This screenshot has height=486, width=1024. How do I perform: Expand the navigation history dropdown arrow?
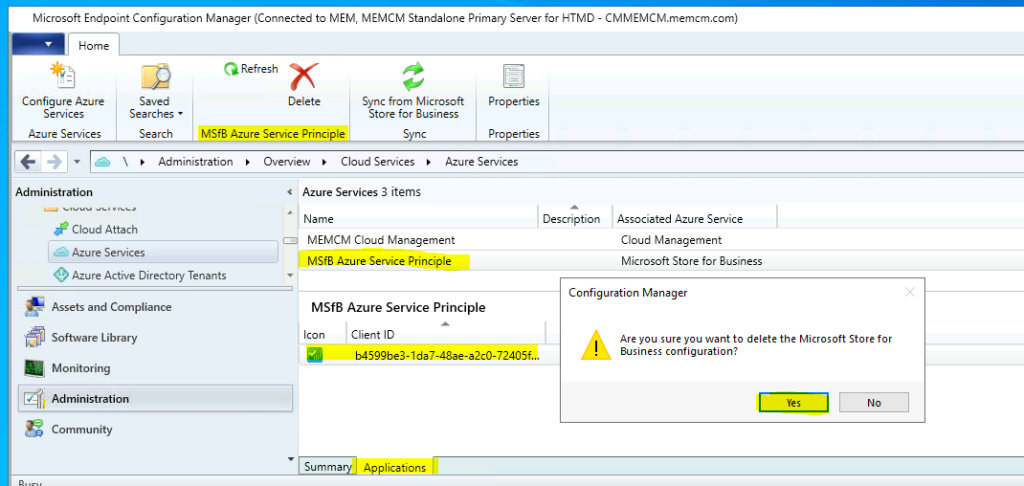(x=76, y=161)
